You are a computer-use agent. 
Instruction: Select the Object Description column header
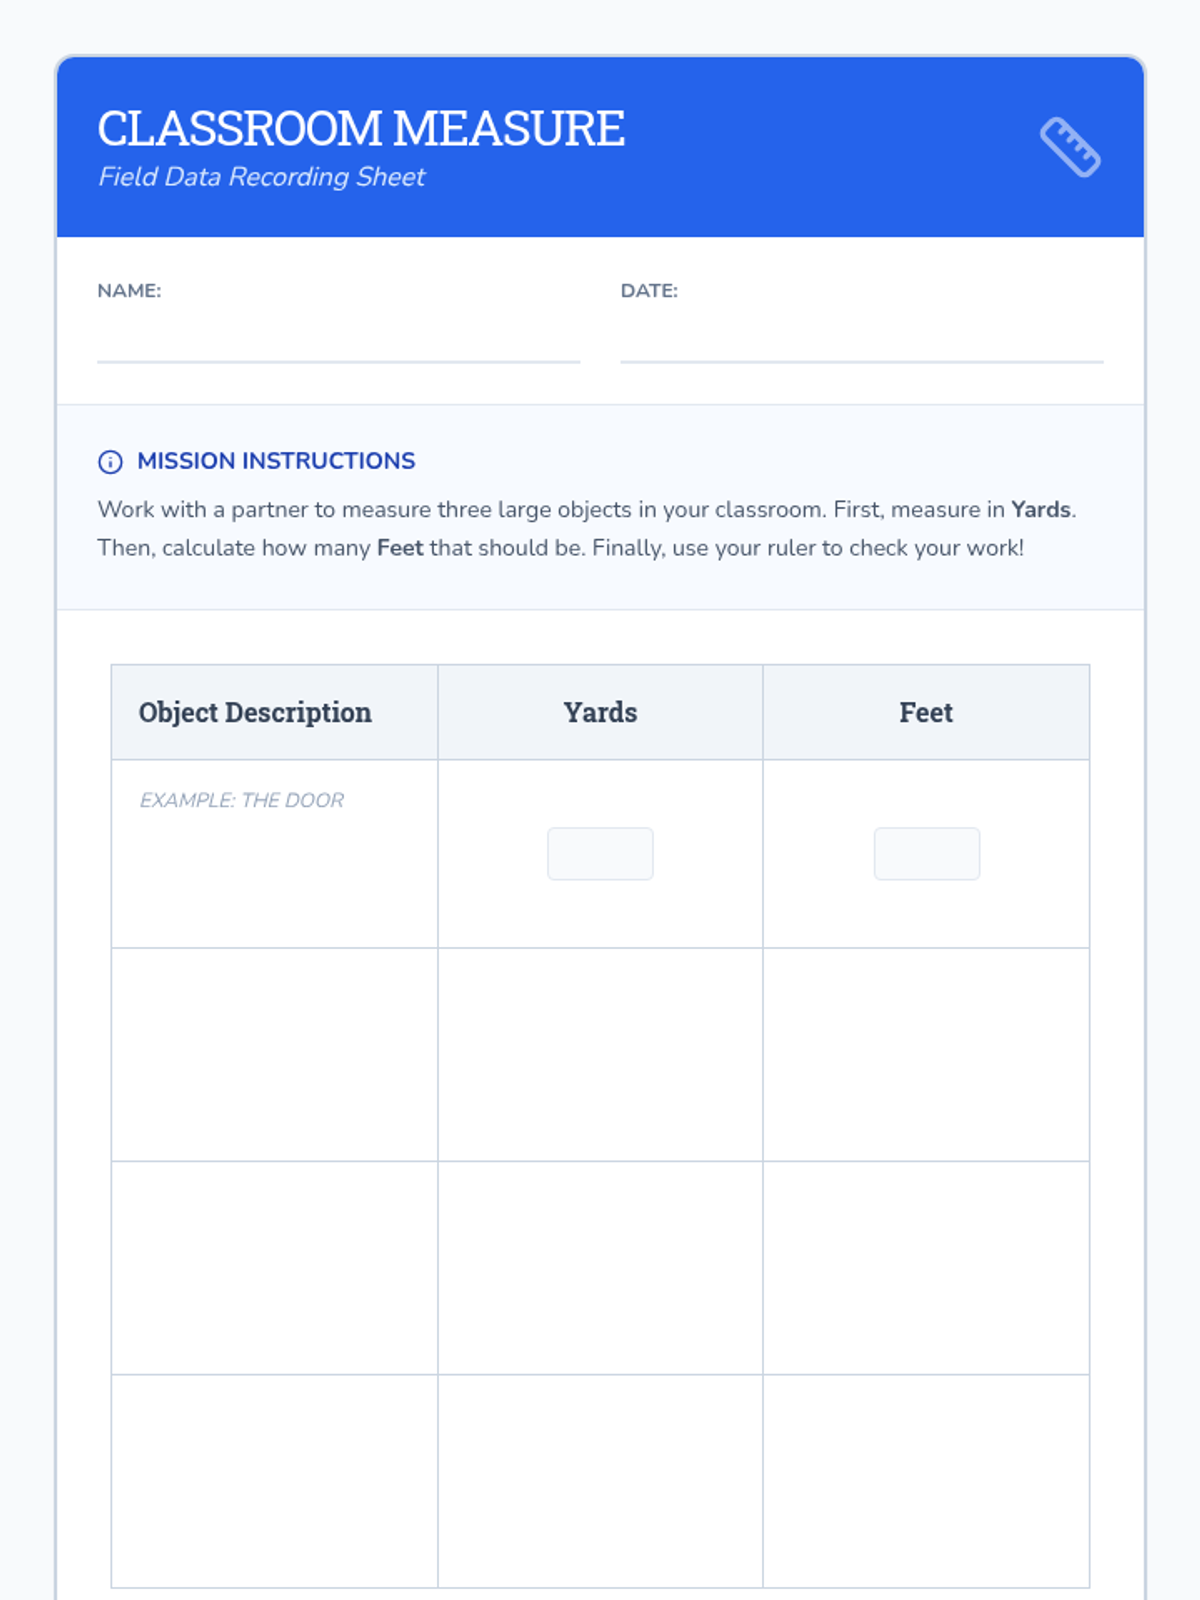[255, 713]
